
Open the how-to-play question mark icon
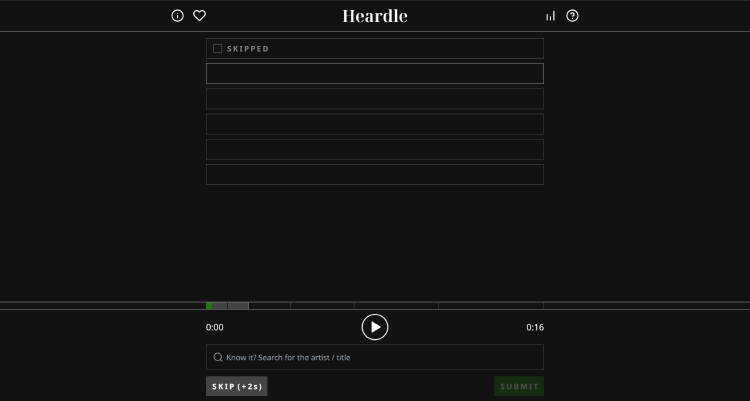(572, 16)
